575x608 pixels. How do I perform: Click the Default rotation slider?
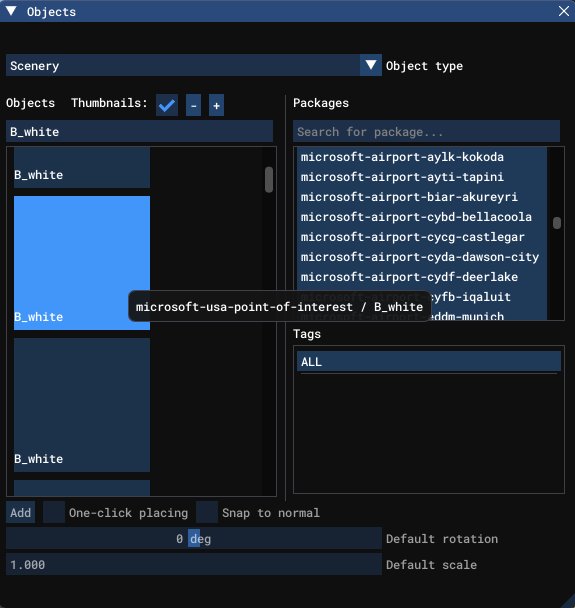point(193,539)
